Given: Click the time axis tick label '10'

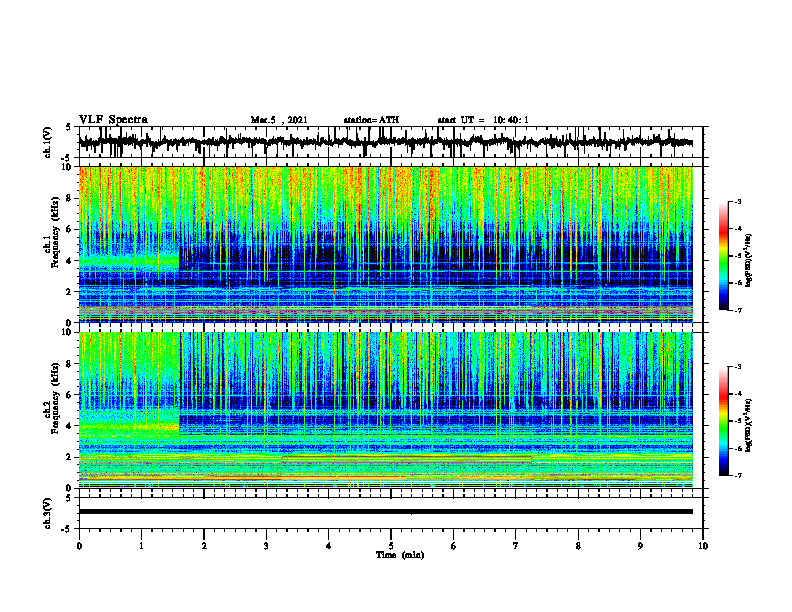Looking at the screenshot, I should [703, 546].
